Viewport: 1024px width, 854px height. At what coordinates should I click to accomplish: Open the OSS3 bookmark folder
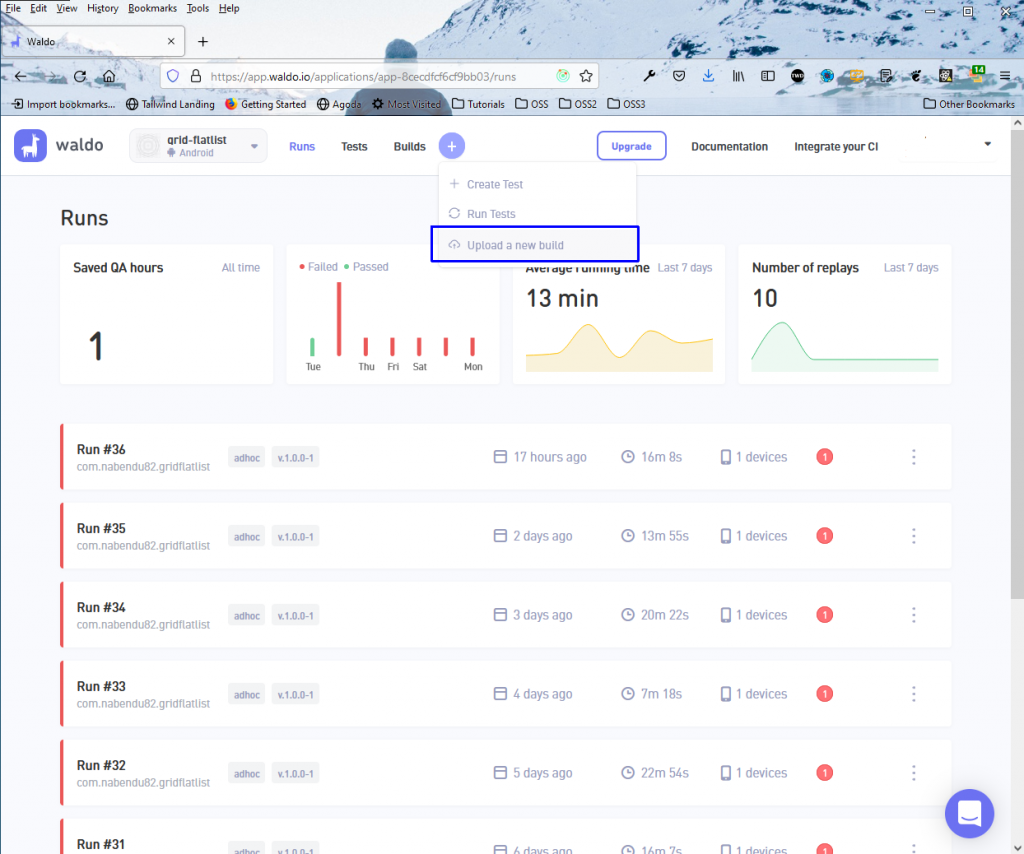tap(626, 104)
